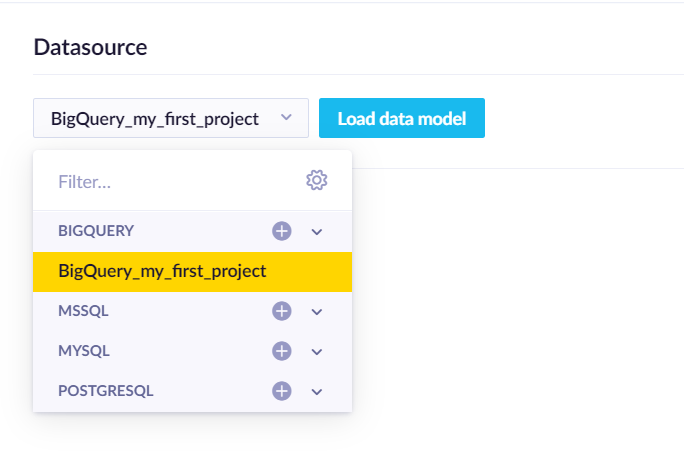Image resolution: width=684 pixels, height=468 pixels.
Task: Click the datasource selector's down arrow
Action: (287, 118)
